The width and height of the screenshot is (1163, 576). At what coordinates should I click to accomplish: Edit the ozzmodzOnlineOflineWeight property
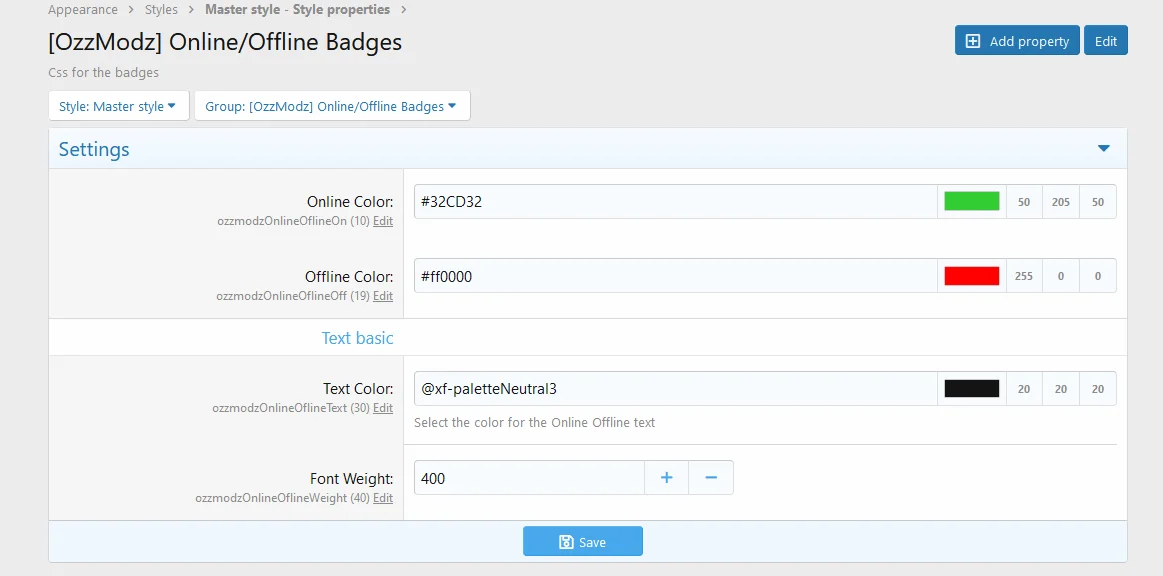[383, 498]
